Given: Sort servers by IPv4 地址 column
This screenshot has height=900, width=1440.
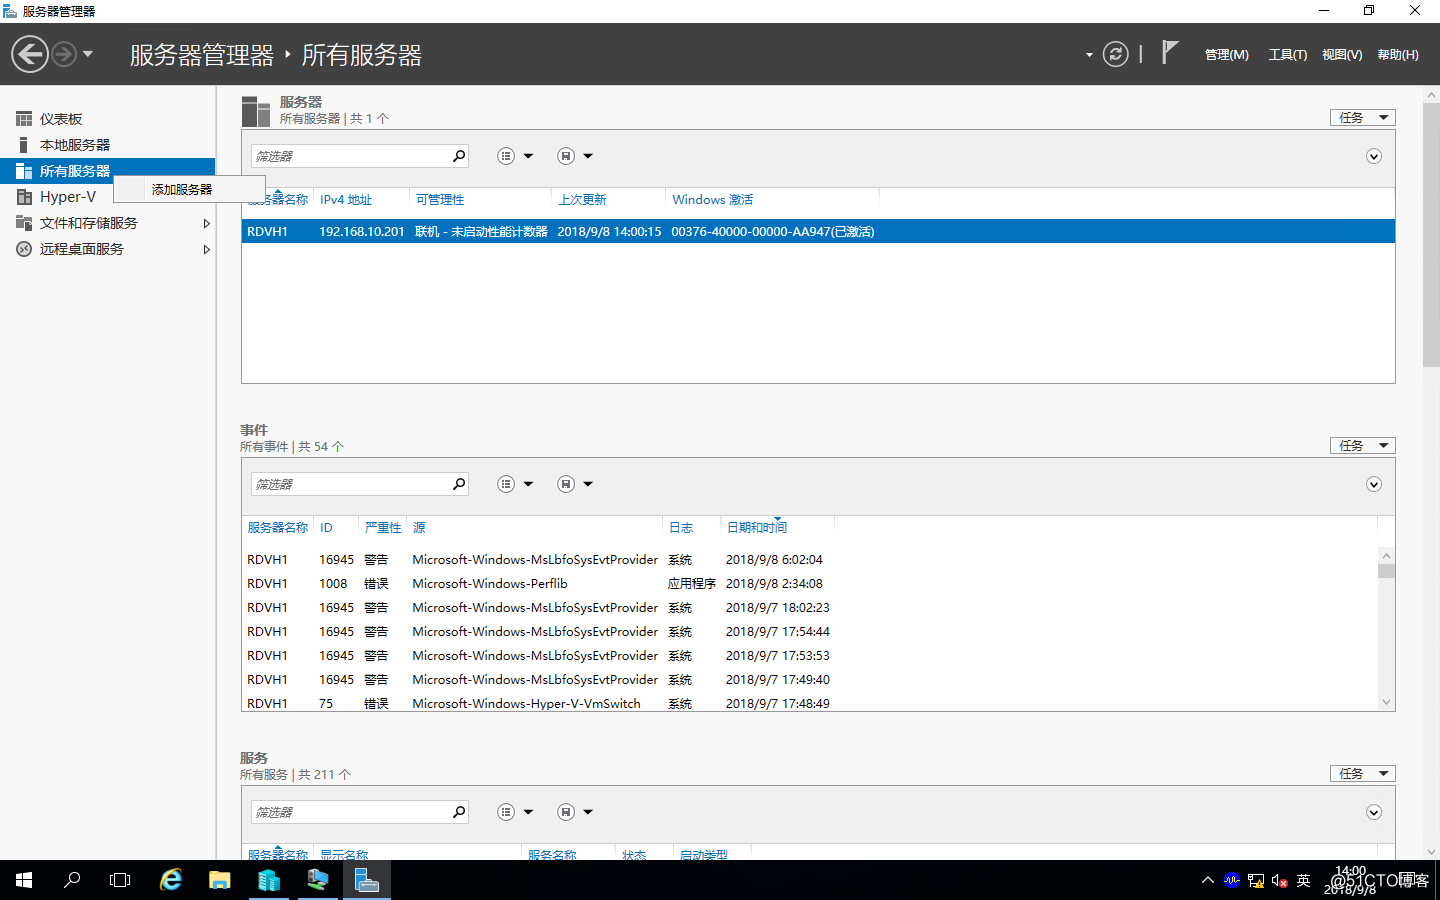Looking at the screenshot, I should [x=346, y=200].
